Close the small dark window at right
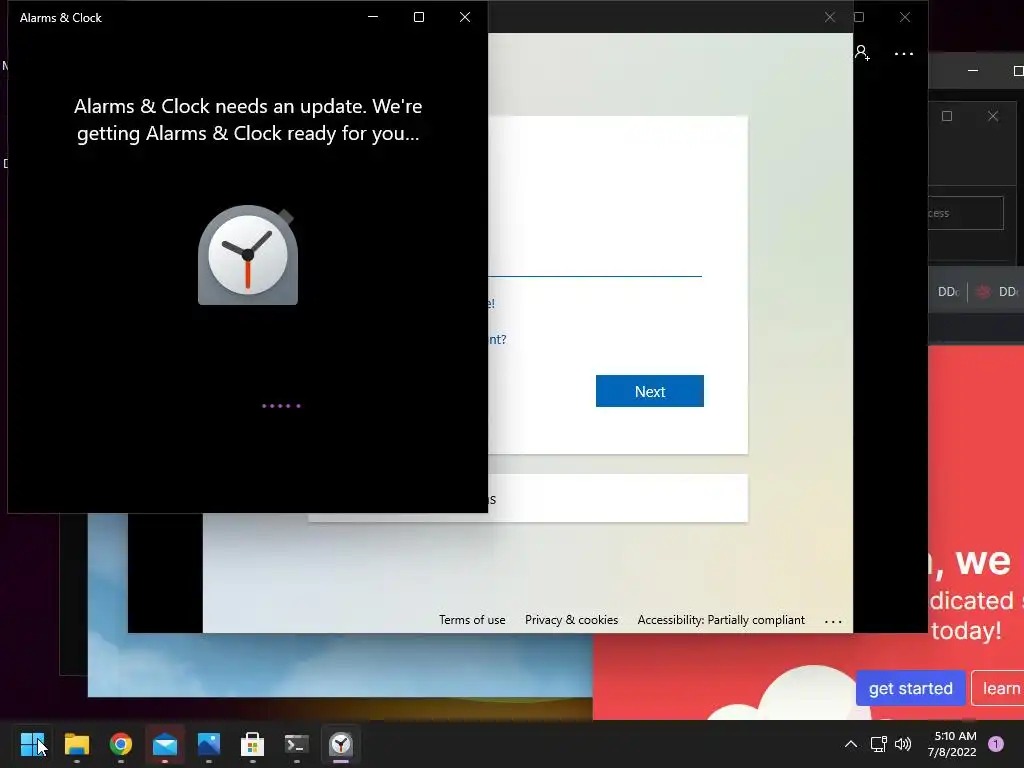 [x=993, y=116]
